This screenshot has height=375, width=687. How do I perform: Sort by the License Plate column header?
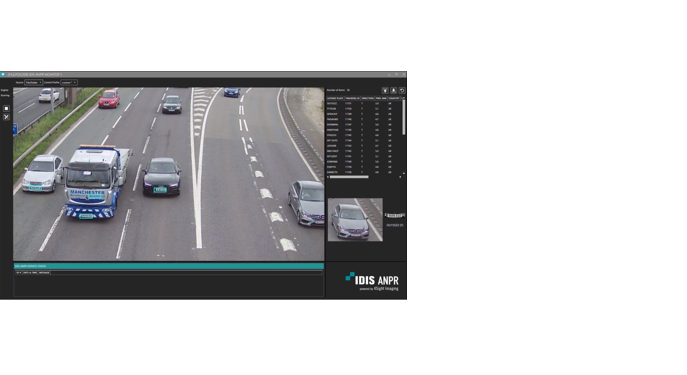coord(335,98)
